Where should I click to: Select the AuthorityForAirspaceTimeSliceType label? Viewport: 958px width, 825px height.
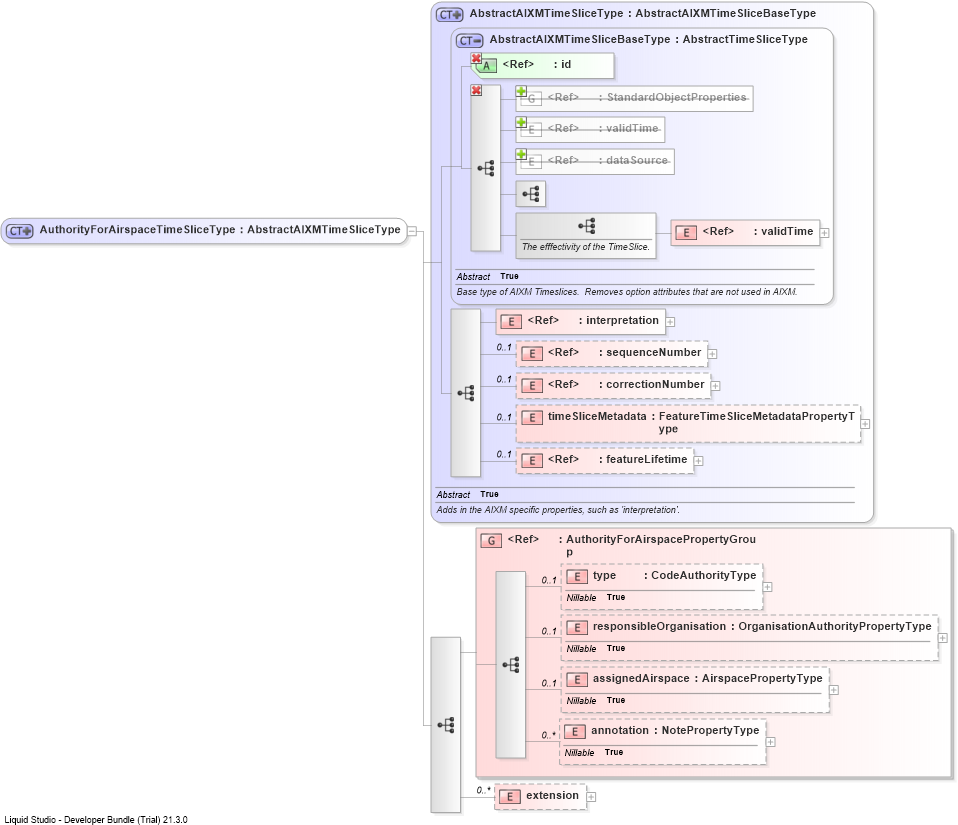coord(220,230)
